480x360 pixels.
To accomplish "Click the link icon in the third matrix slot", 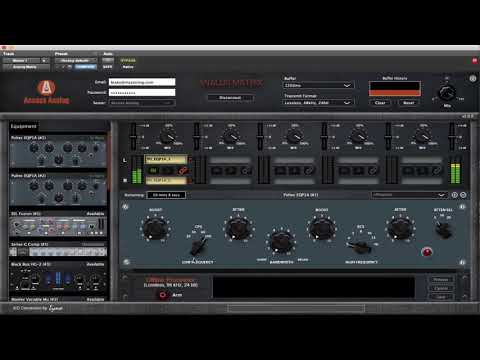I will tap(309, 171).
